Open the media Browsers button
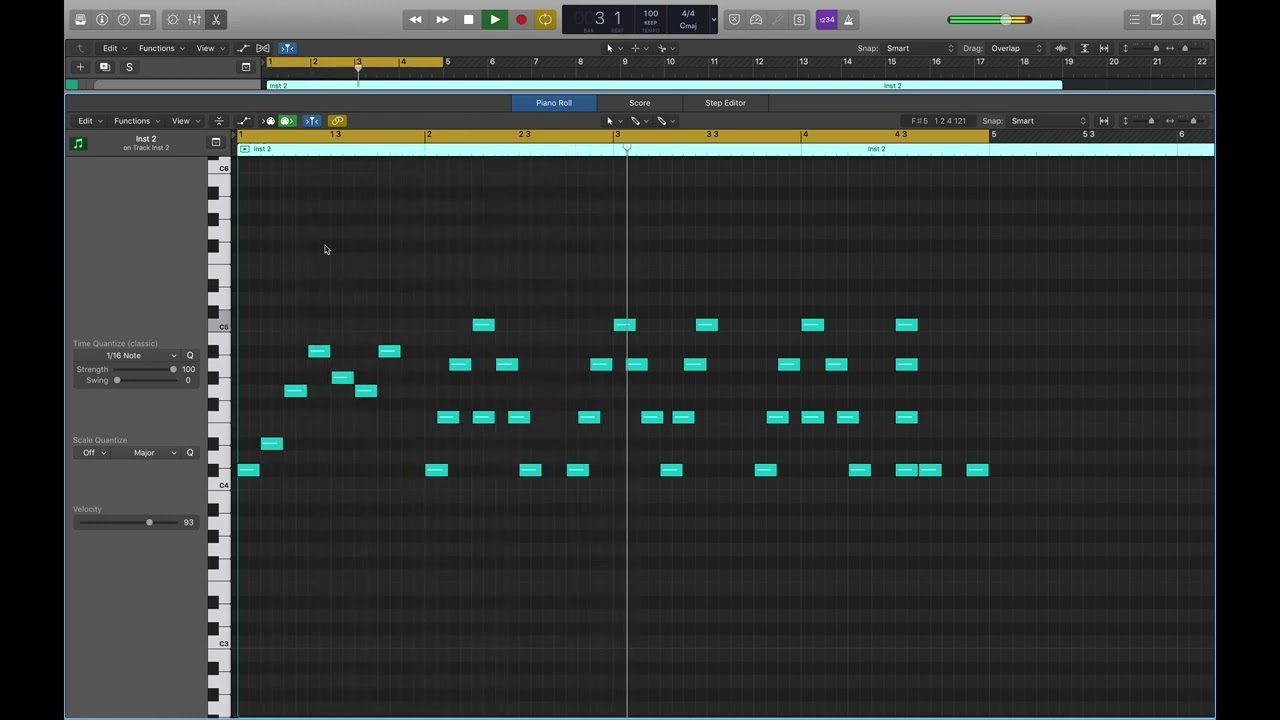Viewport: 1280px width, 720px height. 1199,20
